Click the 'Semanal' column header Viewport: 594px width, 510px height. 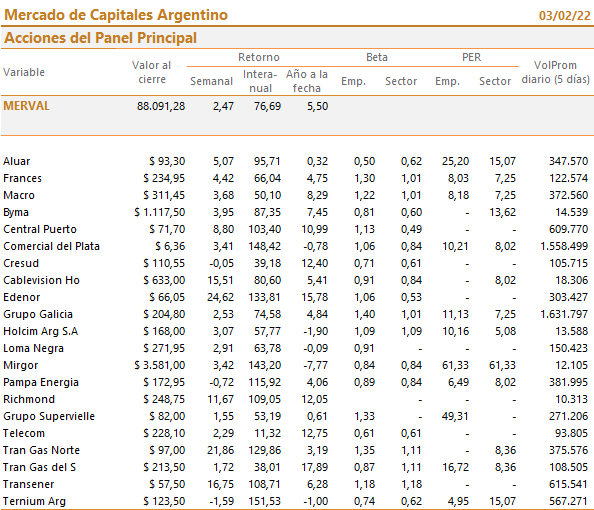(211, 81)
